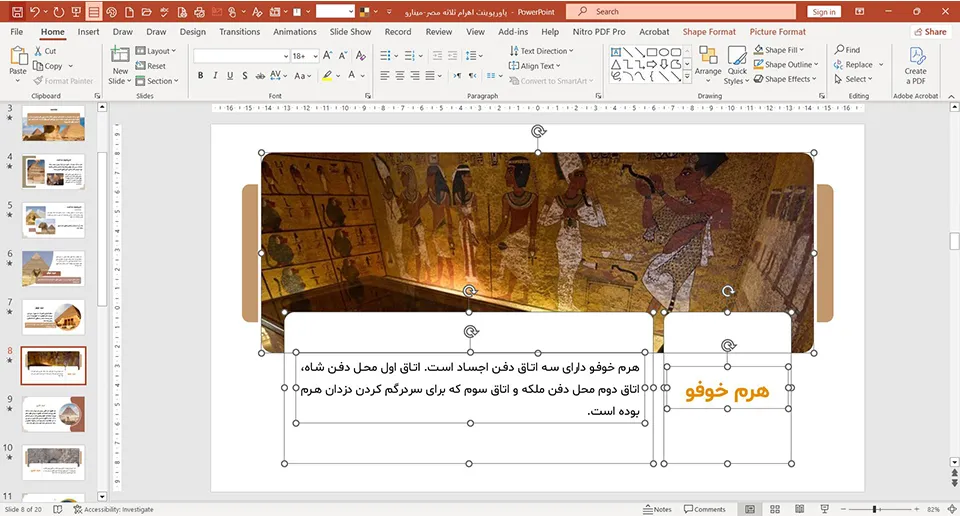Switch to Shape Format tab

(709, 32)
